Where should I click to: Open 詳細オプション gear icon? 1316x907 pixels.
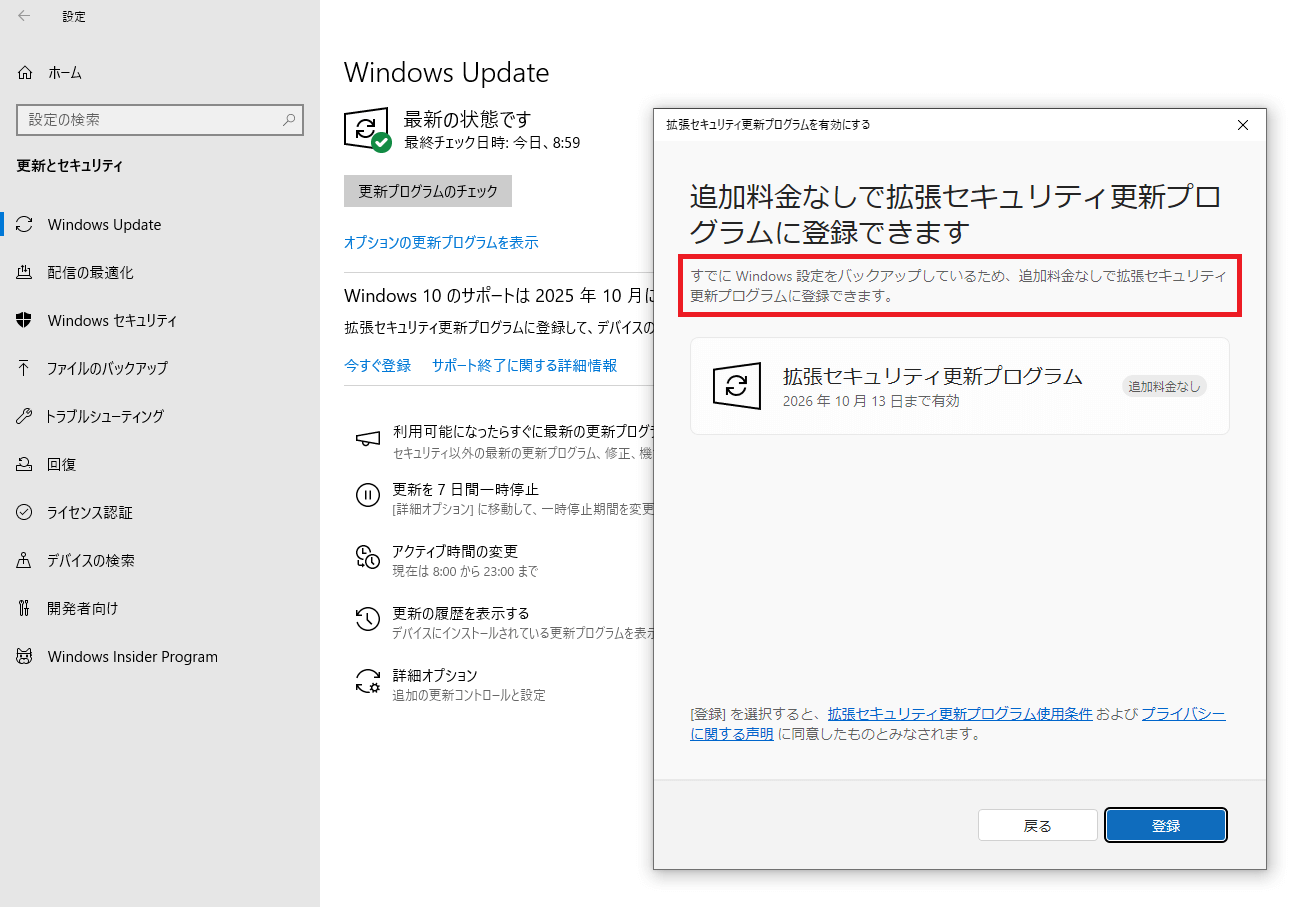click(368, 682)
